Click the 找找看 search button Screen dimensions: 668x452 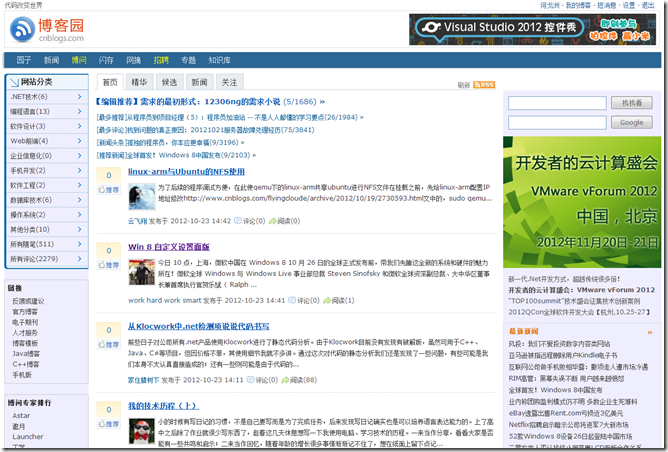(x=632, y=103)
